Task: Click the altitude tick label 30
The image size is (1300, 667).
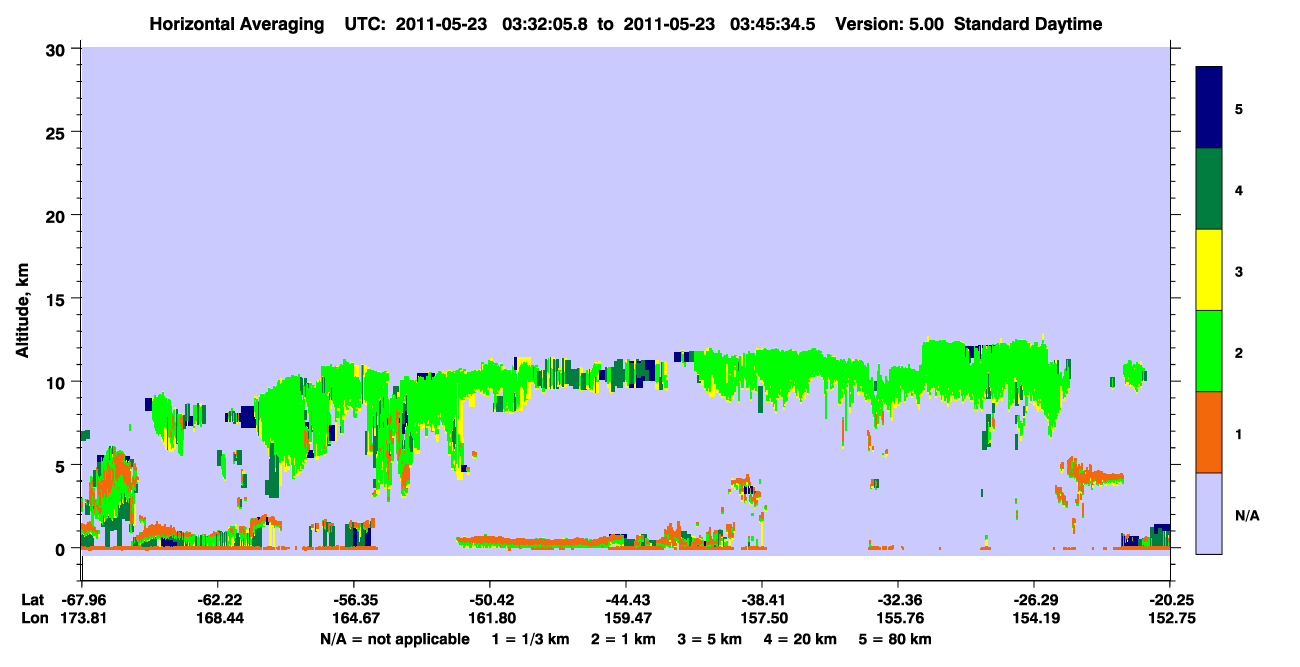Action: pyautogui.click(x=58, y=49)
